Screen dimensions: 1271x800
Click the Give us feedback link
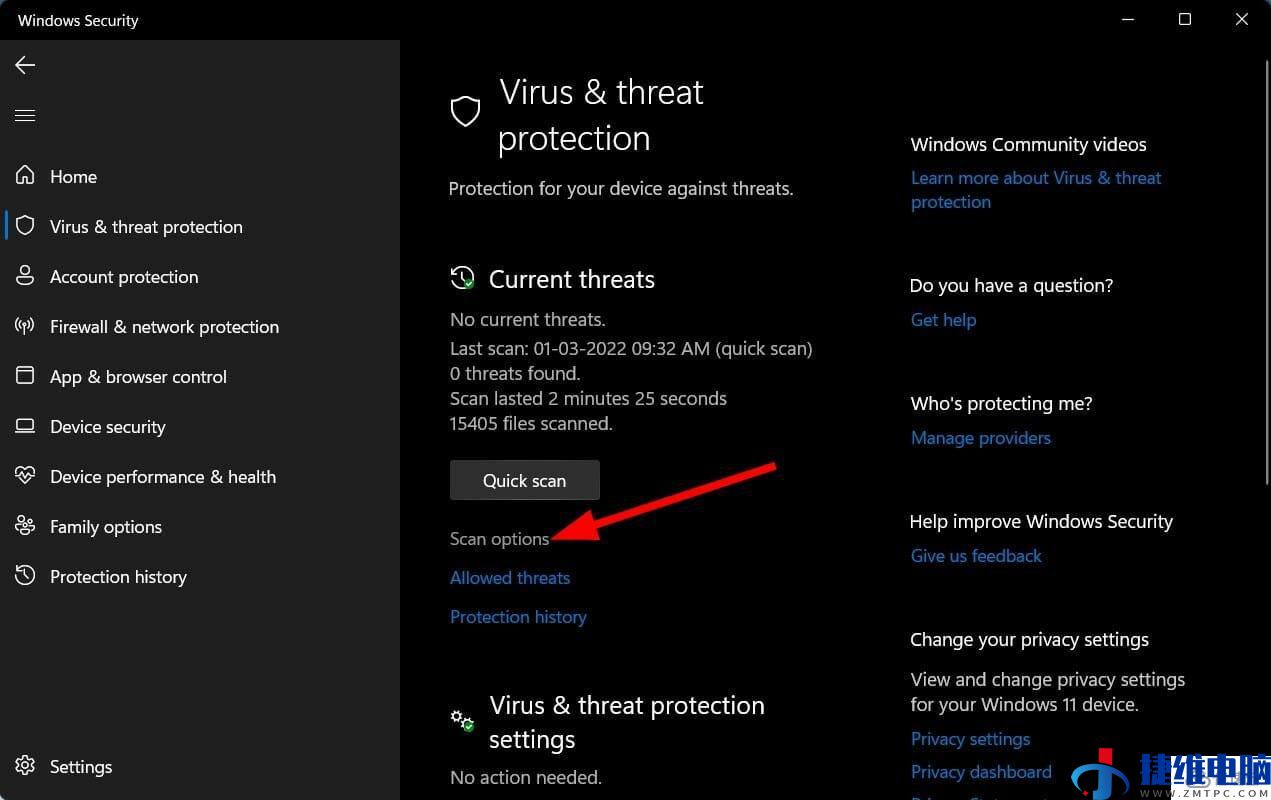tap(976, 556)
